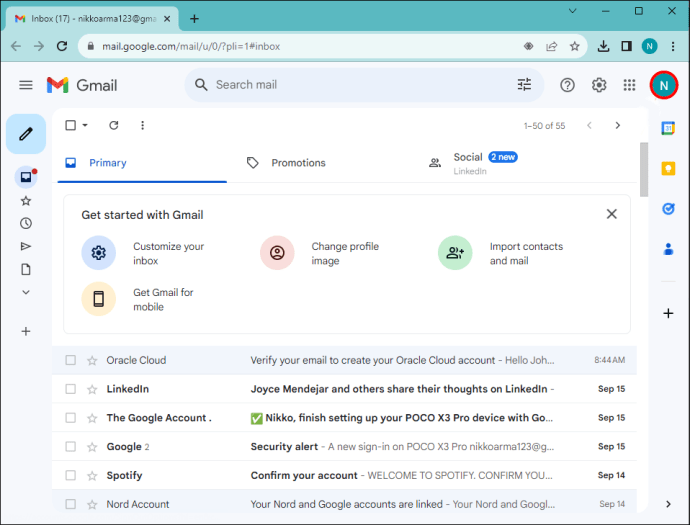This screenshot has width=690, height=525.
Task: Open Gmail Settings gear icon
Action: [x=598, y=85]
